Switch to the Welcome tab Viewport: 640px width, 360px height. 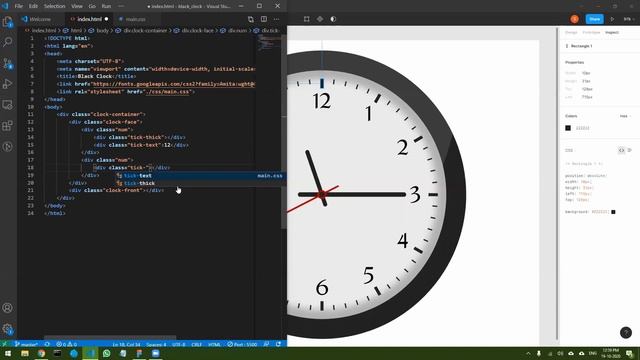tap(40, 19)
